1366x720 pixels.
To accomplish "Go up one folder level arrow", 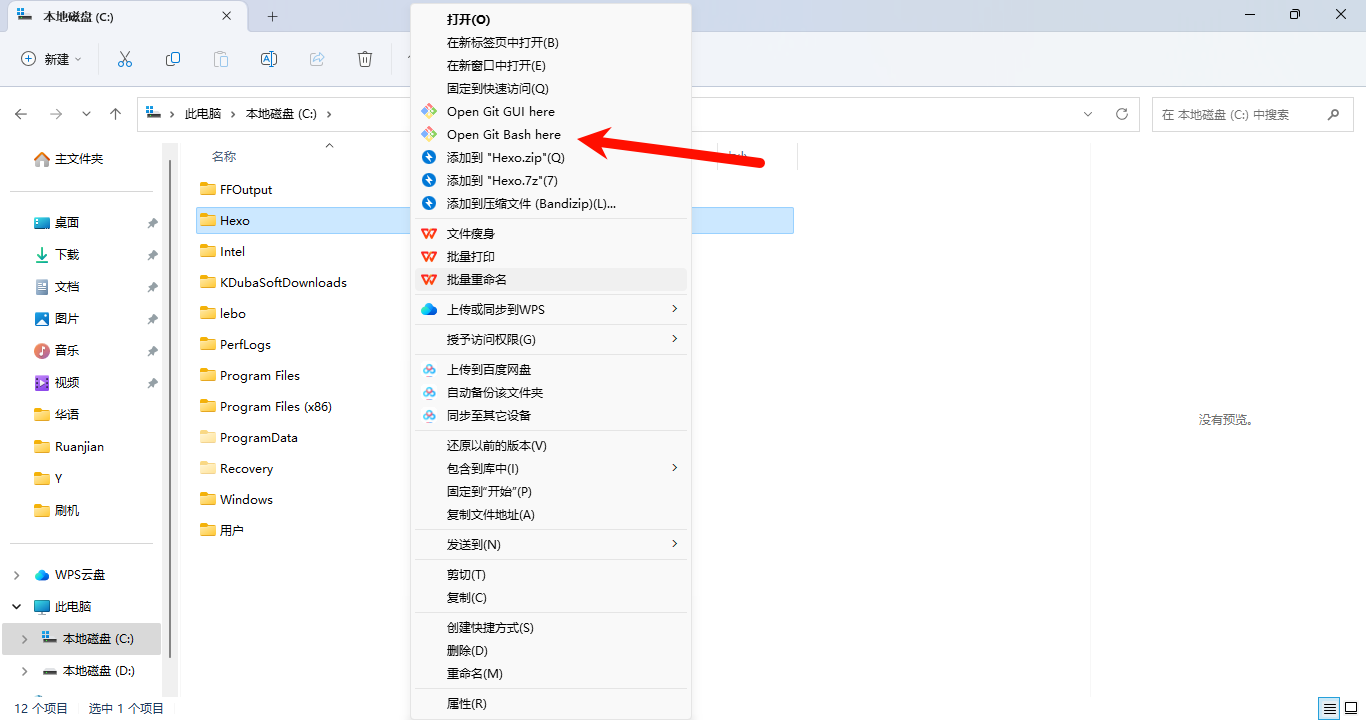I will pos(116,114).
